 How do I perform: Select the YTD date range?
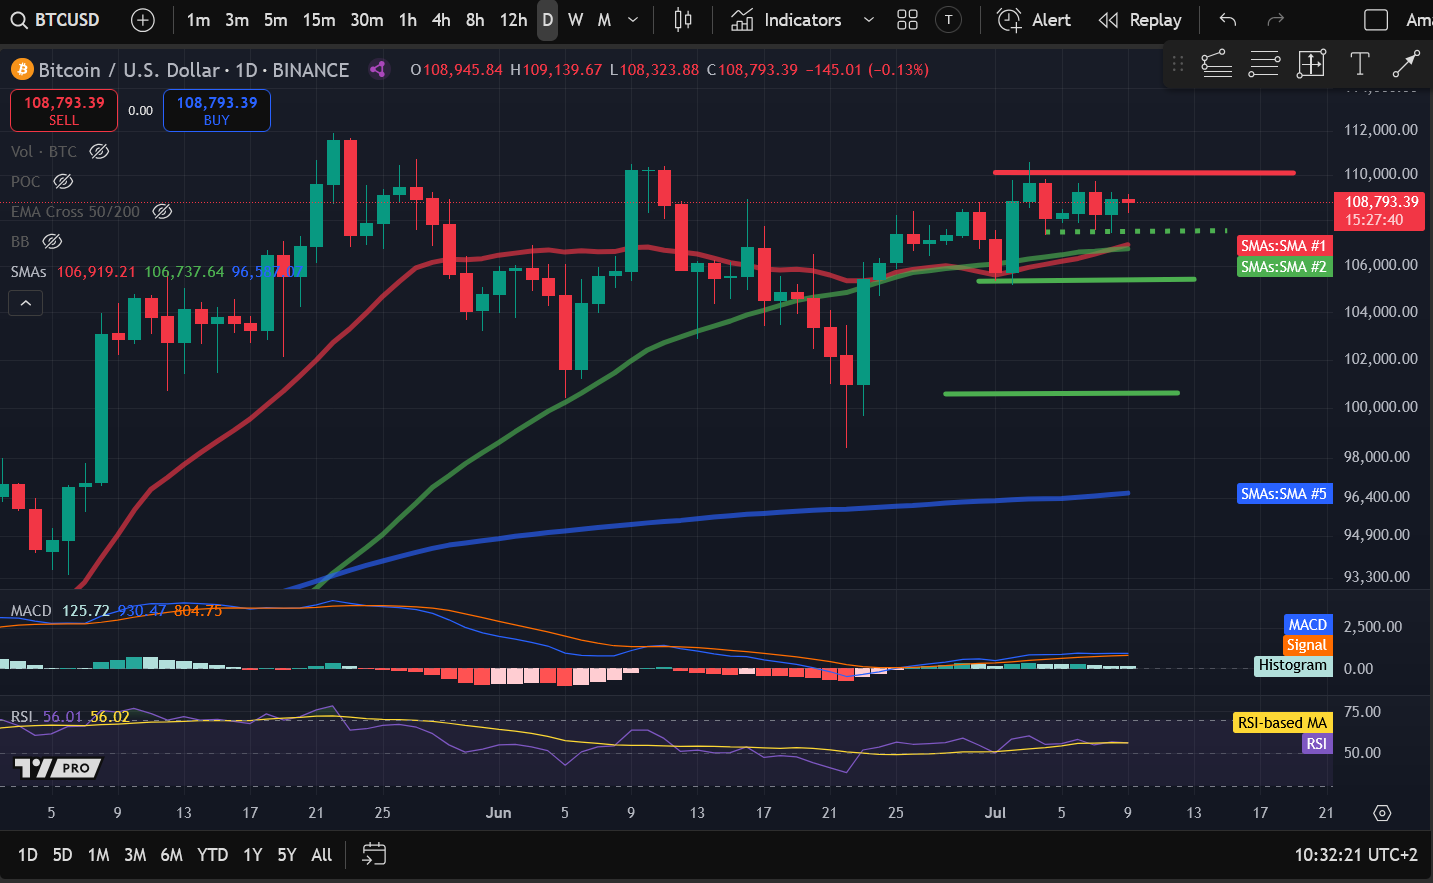click(x=213, y=855)
